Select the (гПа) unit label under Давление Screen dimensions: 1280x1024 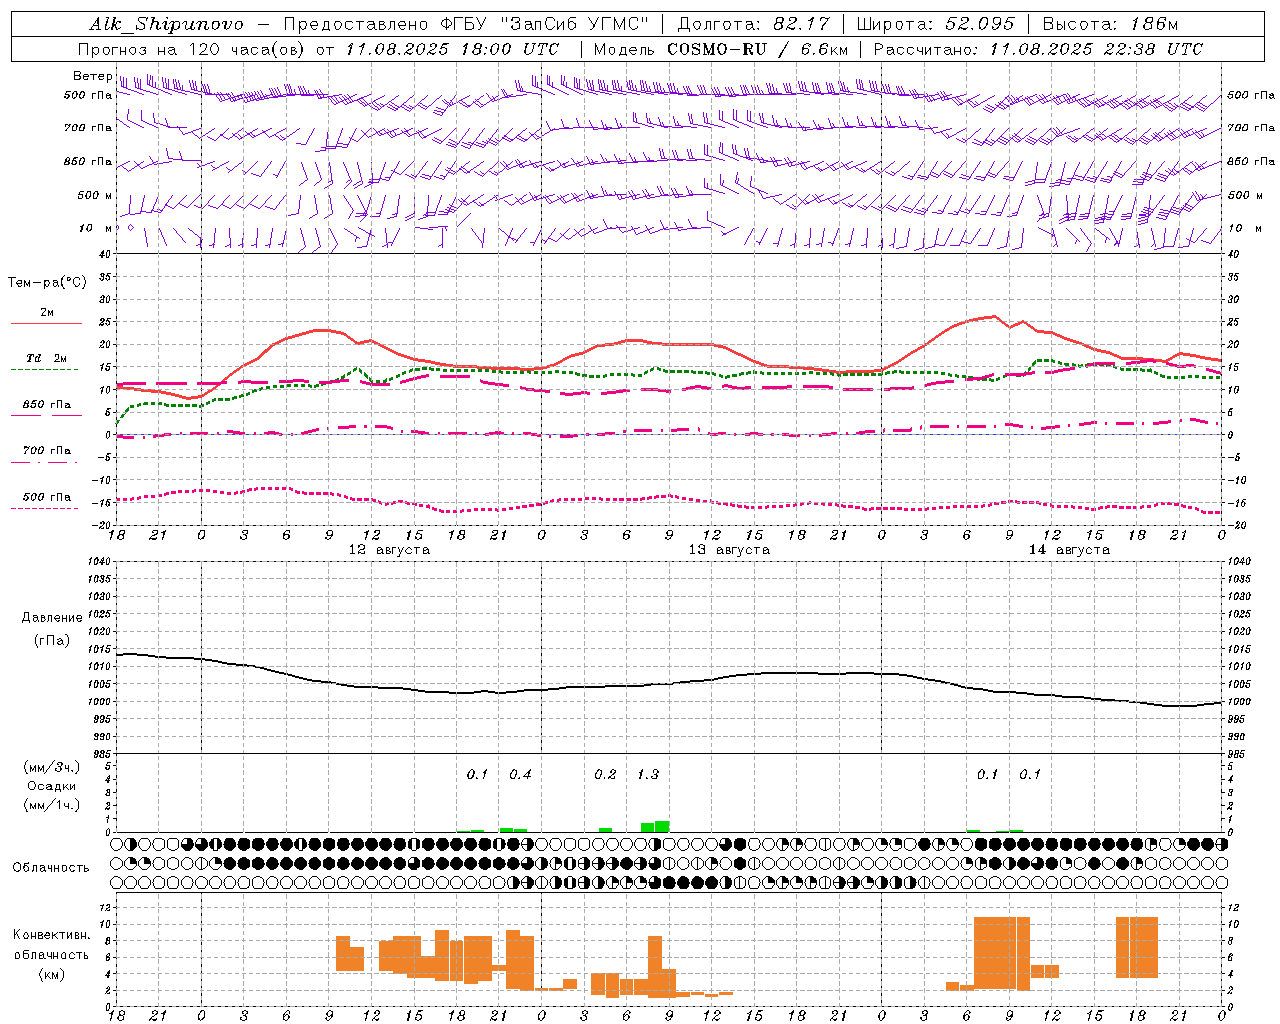(52, 641)
